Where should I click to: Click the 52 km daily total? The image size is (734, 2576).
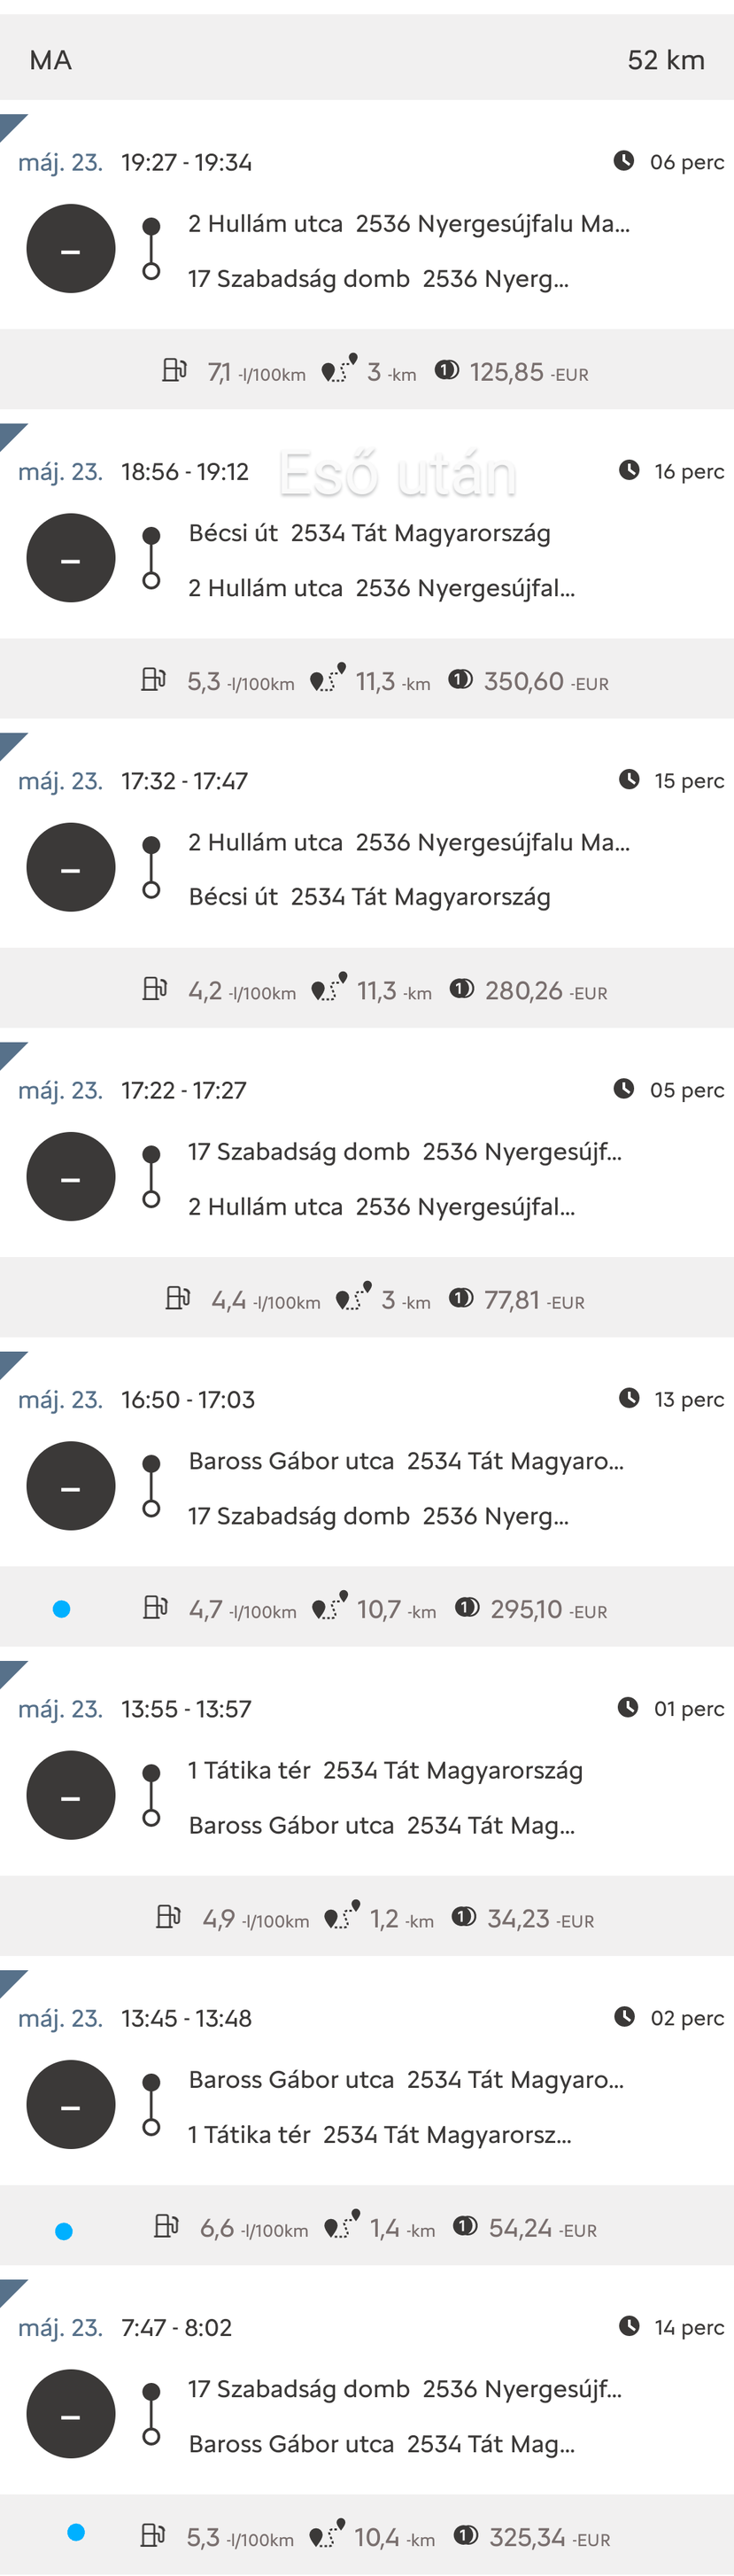665,60
